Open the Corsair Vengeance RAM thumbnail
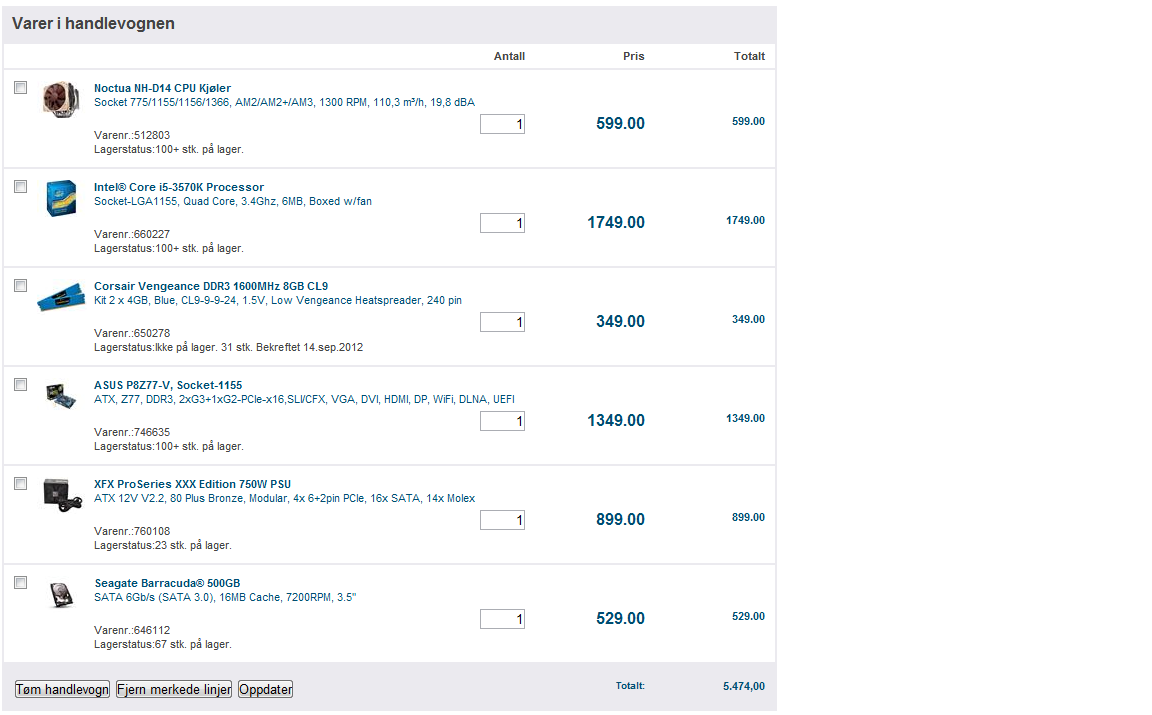Screen dimensions: 1152x715 pyautogui.click(x=61, y=296)
